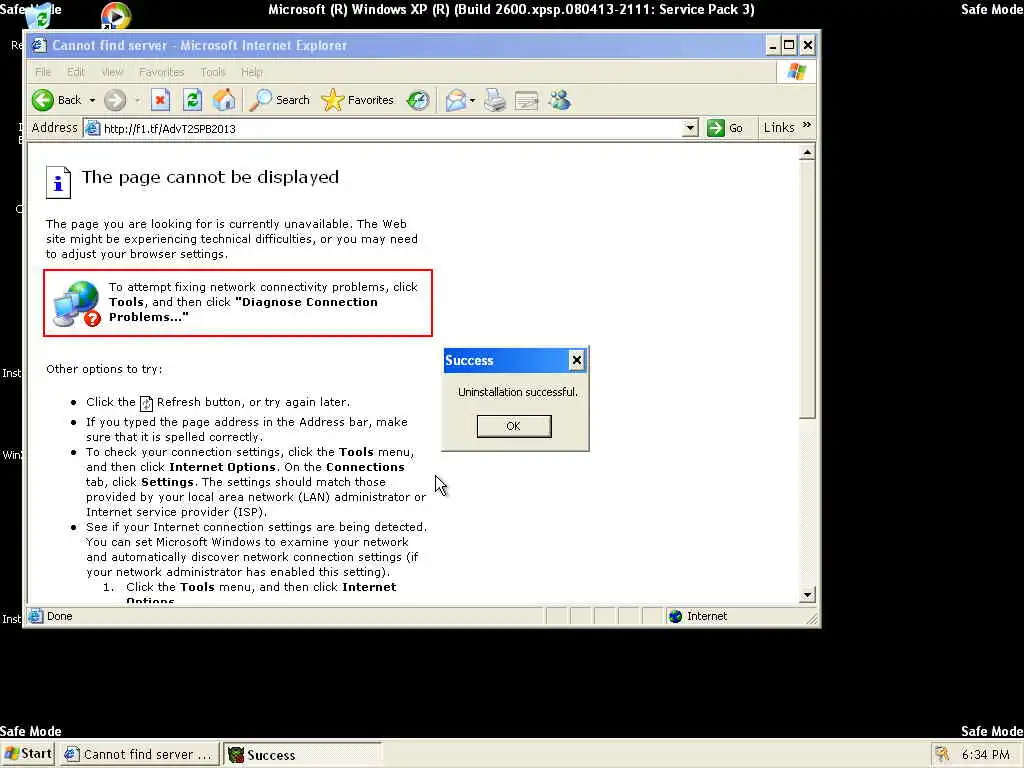
Task: Maximize the Internet Explorer window
Action: click(x=789, y=45)
